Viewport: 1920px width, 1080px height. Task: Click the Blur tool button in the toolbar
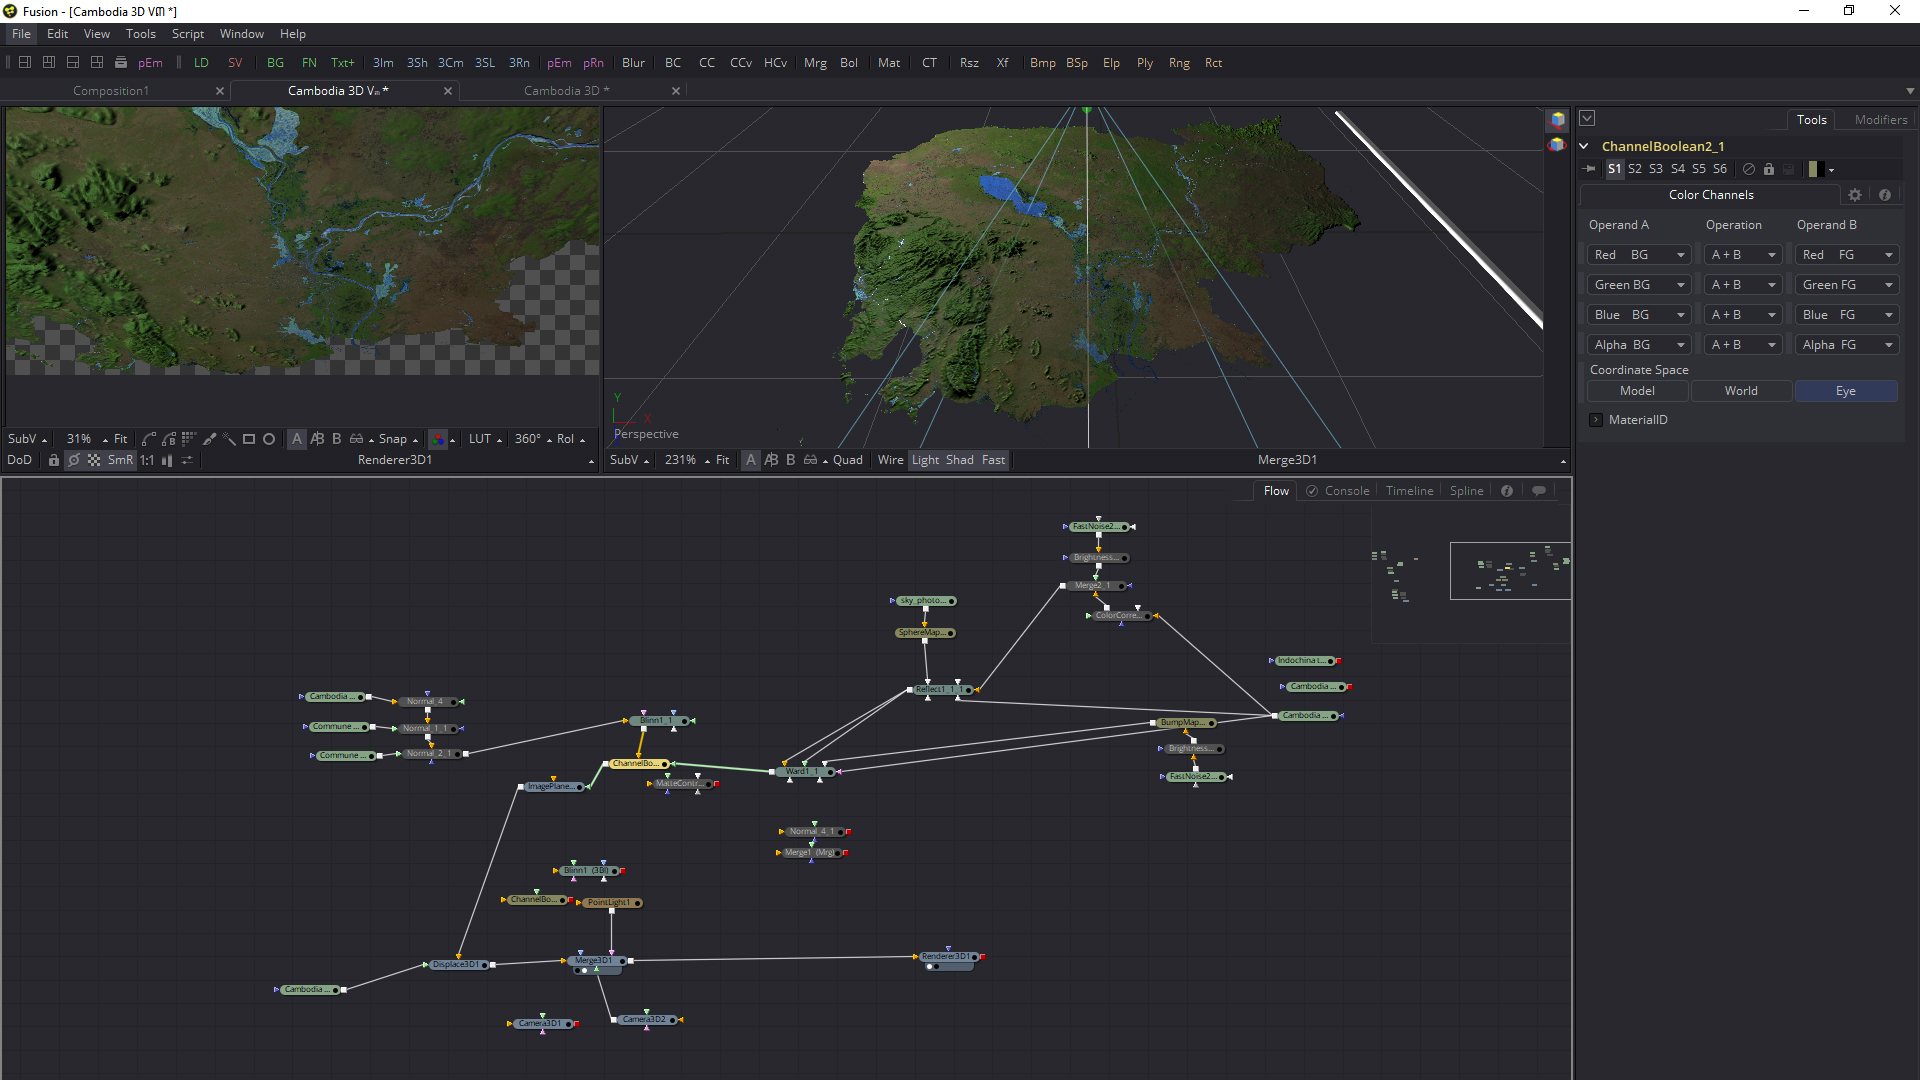click(634, 62)
